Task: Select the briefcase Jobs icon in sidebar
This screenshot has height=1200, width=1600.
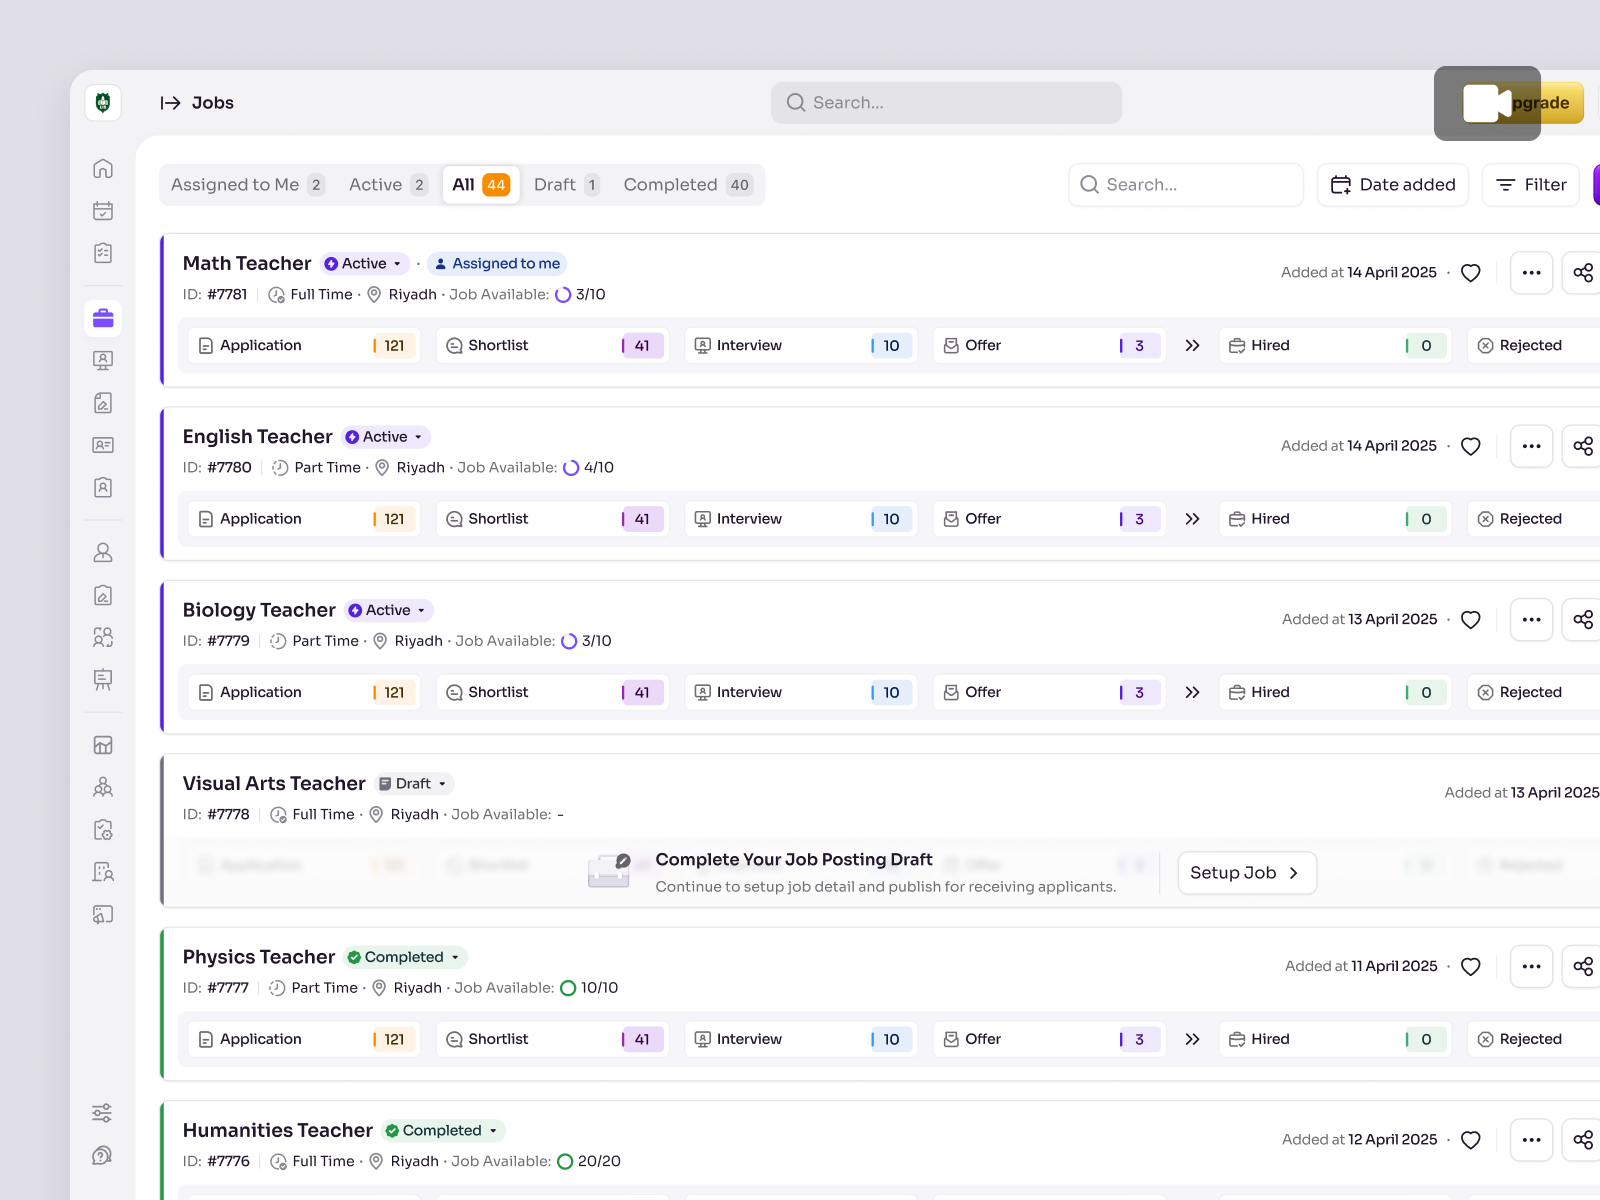Action: [103, 318]
